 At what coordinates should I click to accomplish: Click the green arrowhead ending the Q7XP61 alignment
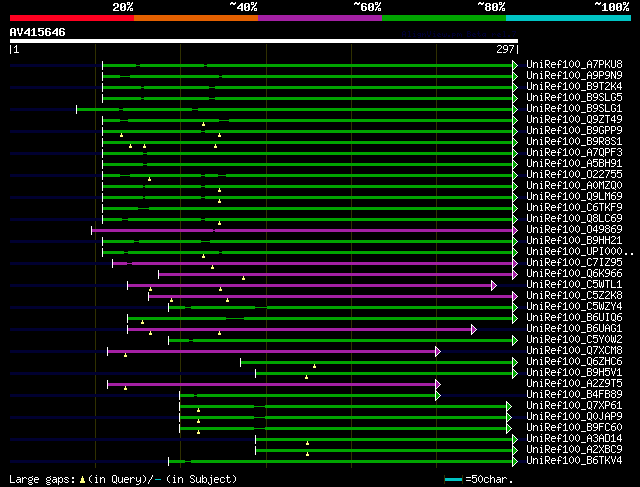[x=509, y=407]
